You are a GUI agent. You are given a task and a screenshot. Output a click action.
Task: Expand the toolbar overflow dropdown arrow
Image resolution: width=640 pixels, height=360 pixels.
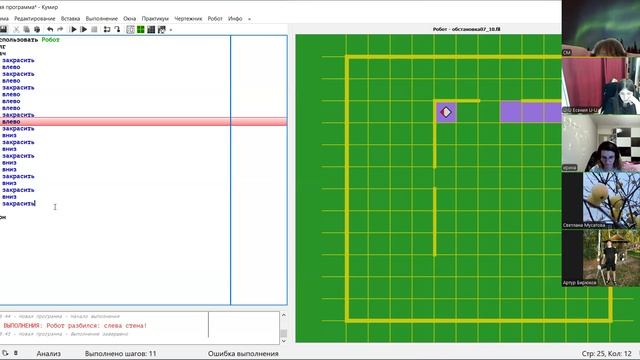coord(171,30)
